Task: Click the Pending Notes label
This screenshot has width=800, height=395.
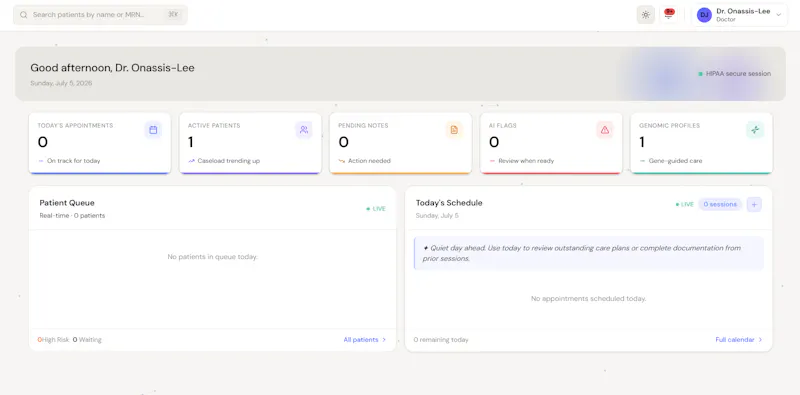Action: coord(363,126)
